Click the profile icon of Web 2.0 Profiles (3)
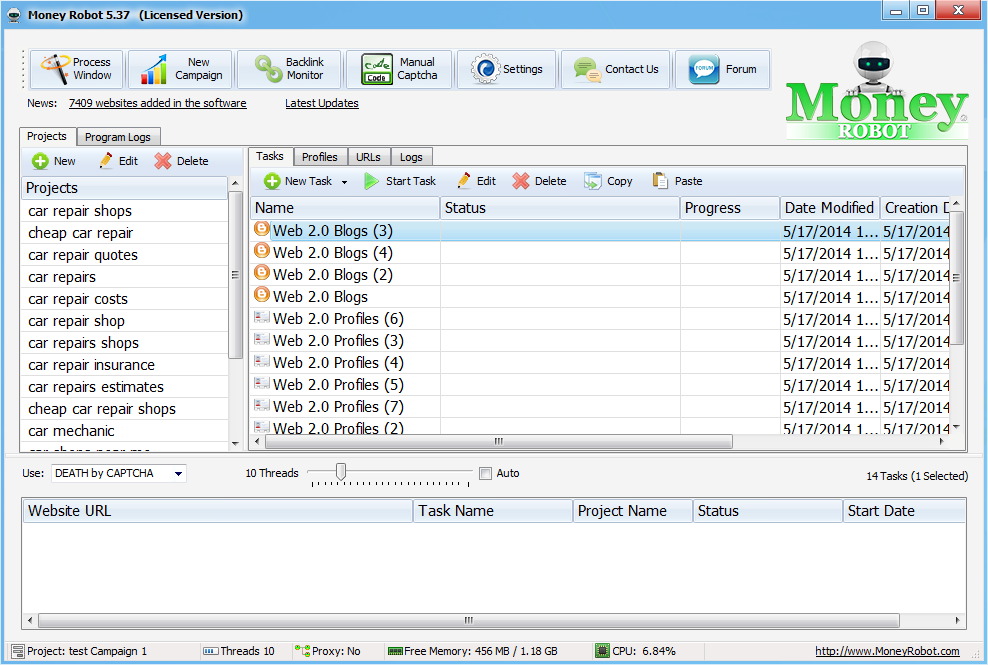Image resolution: width=988 pixels, height=665 pixels. tap(261, 340)
